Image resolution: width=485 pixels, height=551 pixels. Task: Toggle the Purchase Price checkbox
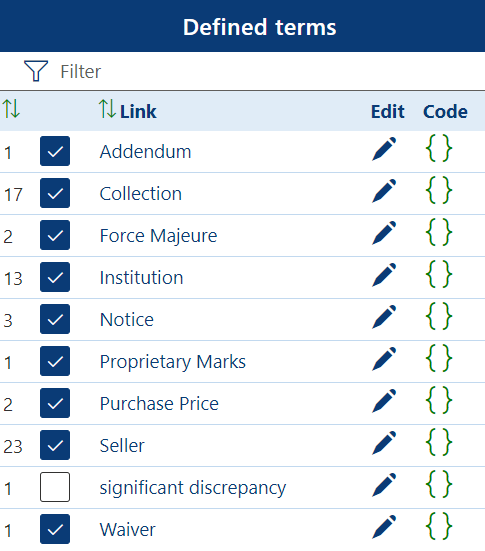coord(55,403)
